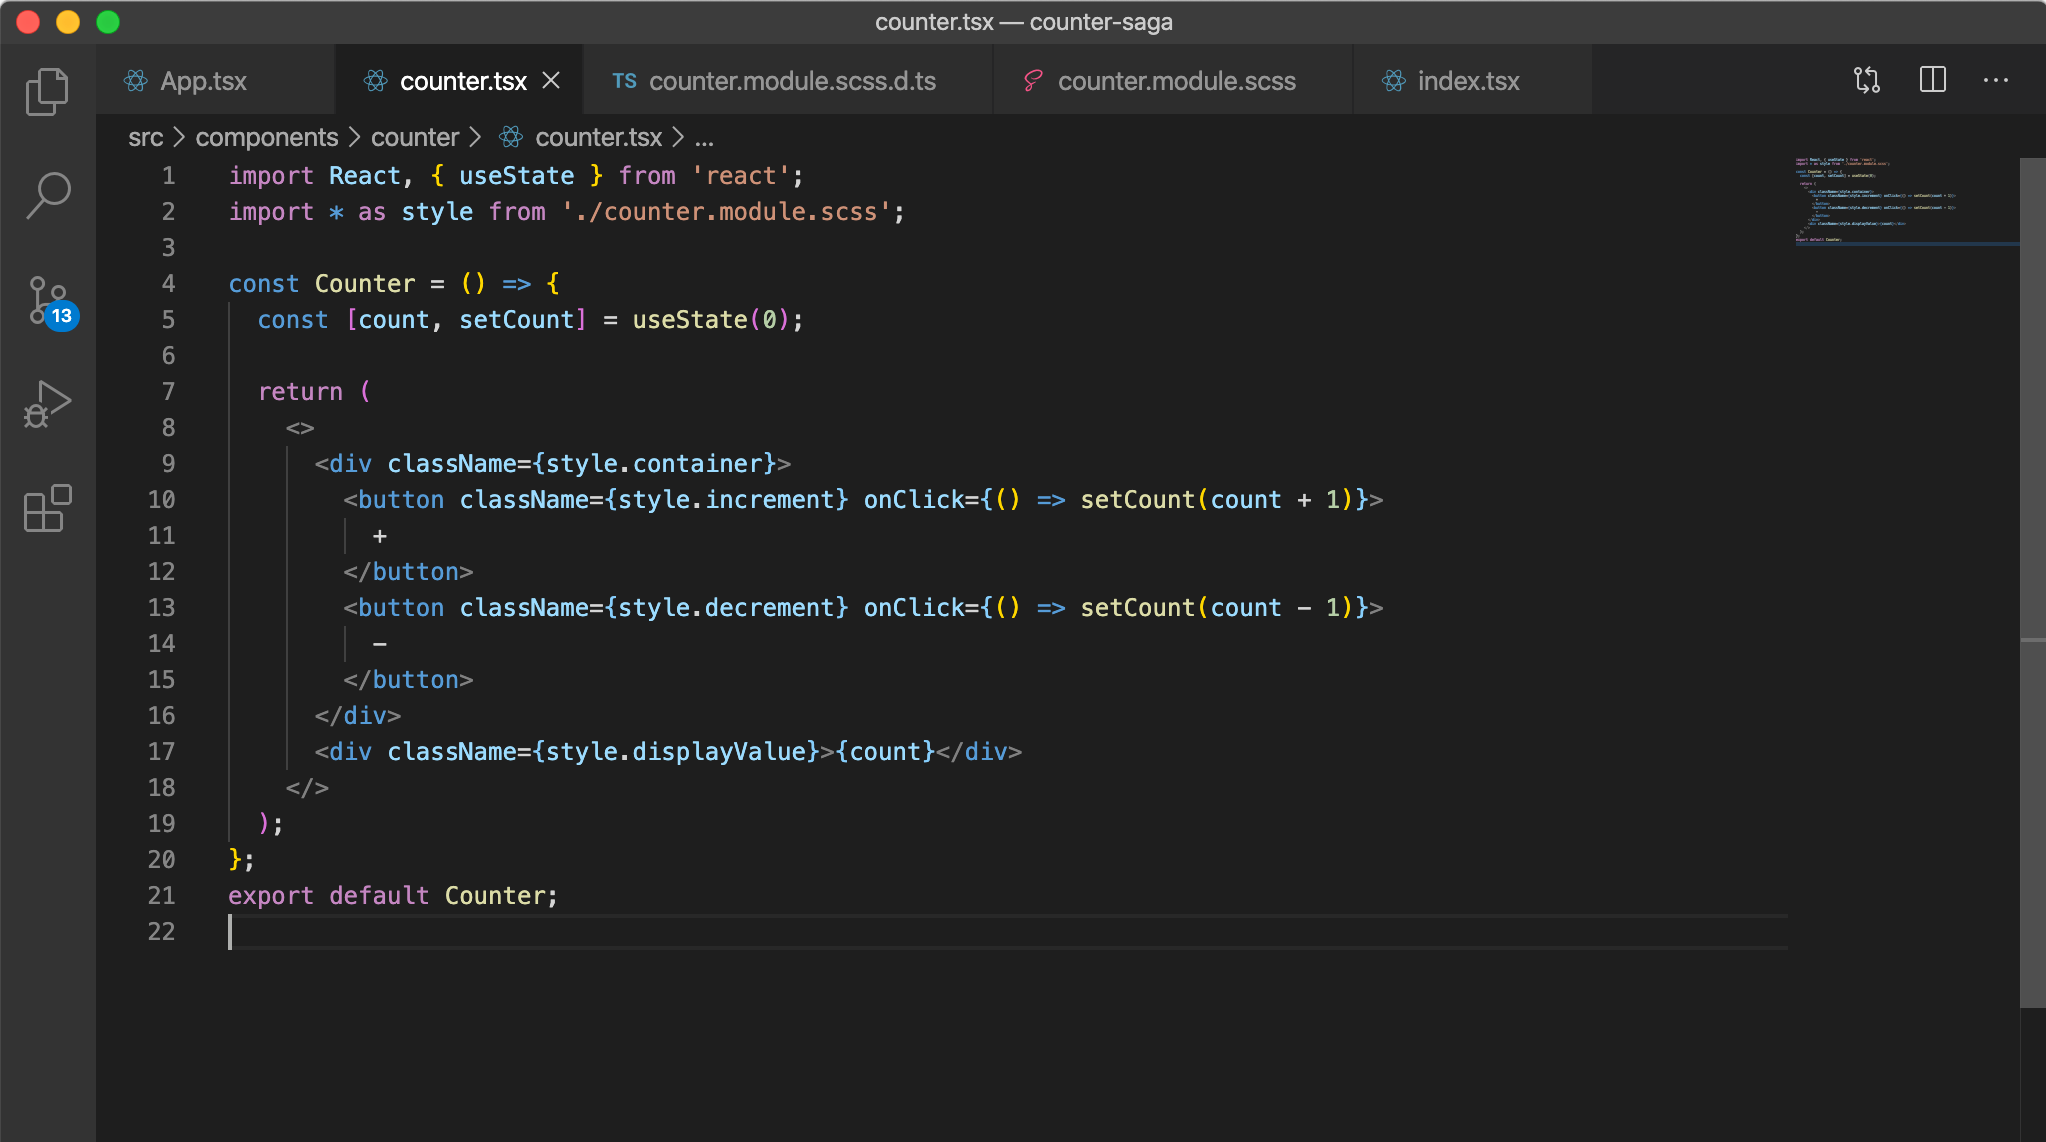Image resolution: width=2046 pixels, height=1142 pixels.
Task: Close the counter.tsx tab
Action: point(551,81)
